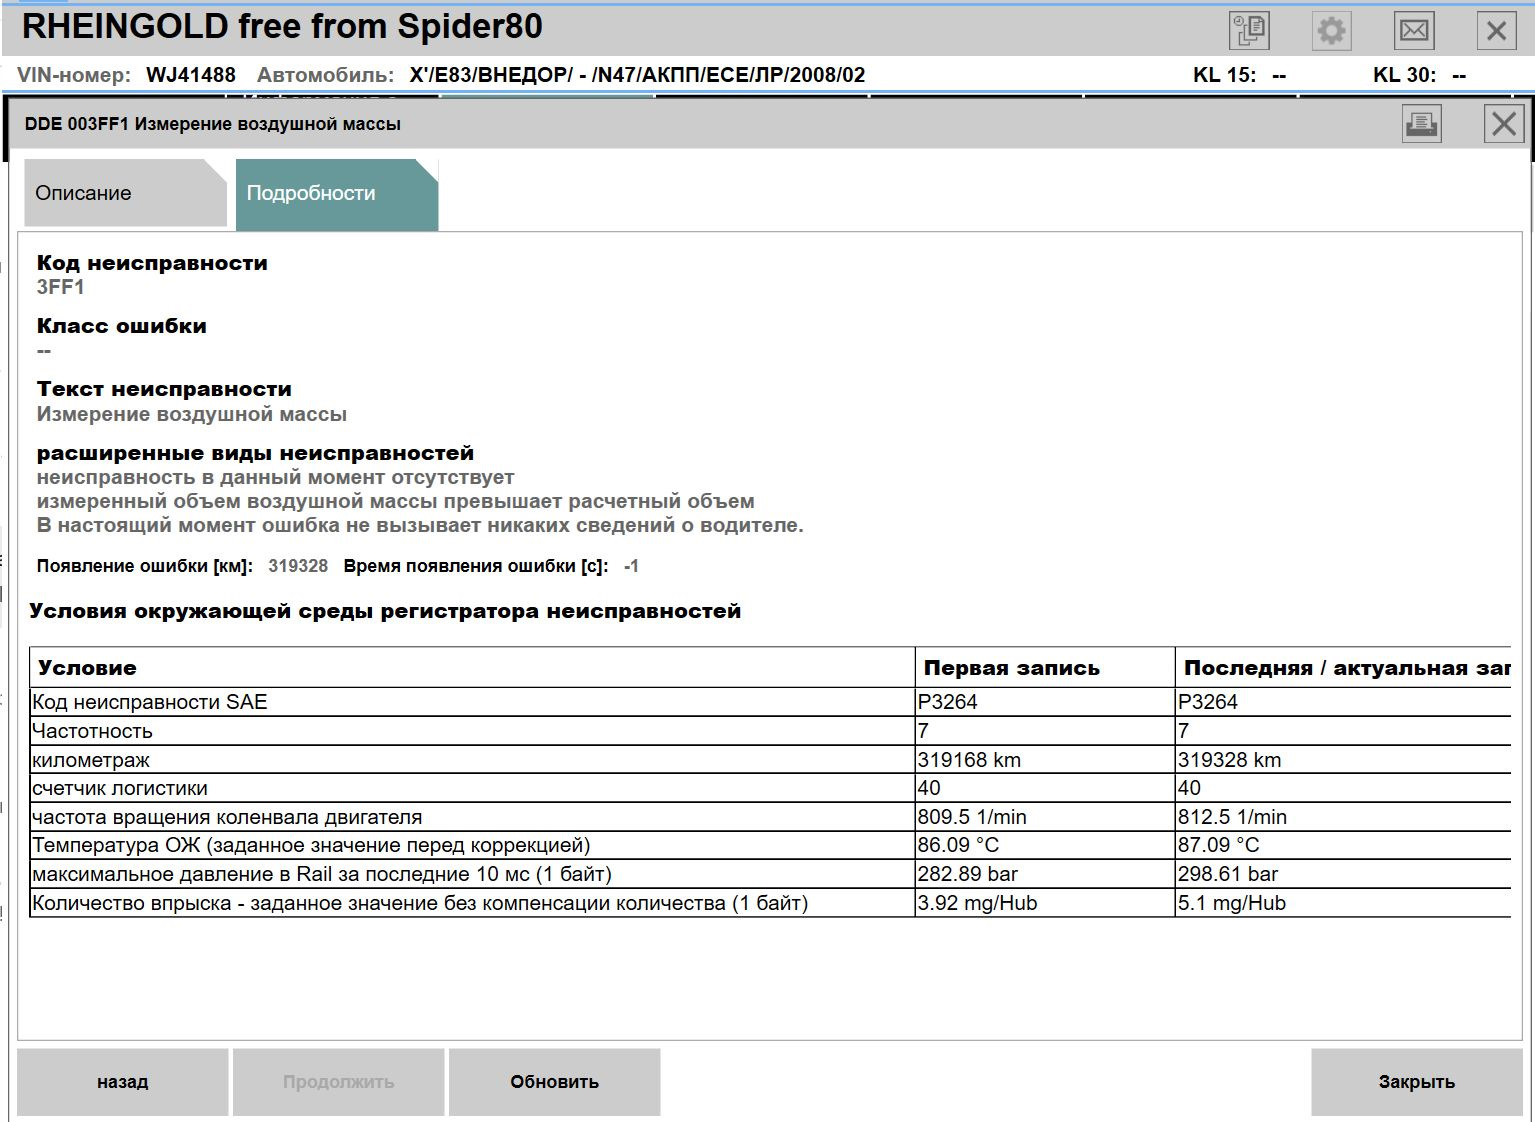Click the error occurrence value 319328
This screenshot has height=1122, width=1535.
pyautogui.click(x=298, y=566)
